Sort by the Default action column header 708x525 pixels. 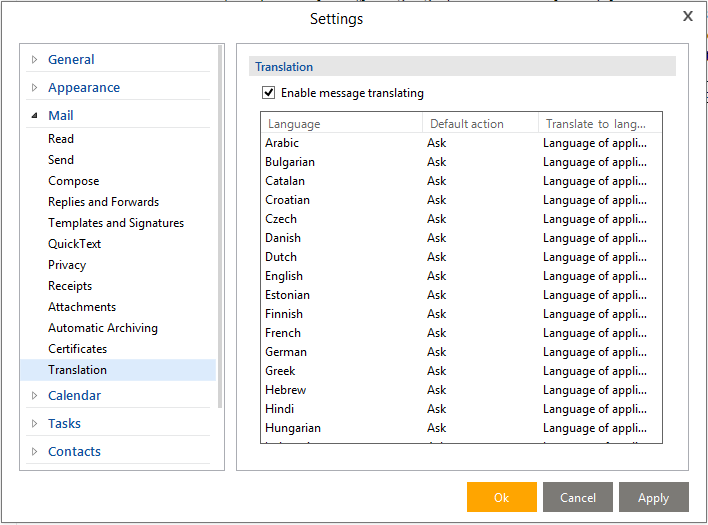480,124
